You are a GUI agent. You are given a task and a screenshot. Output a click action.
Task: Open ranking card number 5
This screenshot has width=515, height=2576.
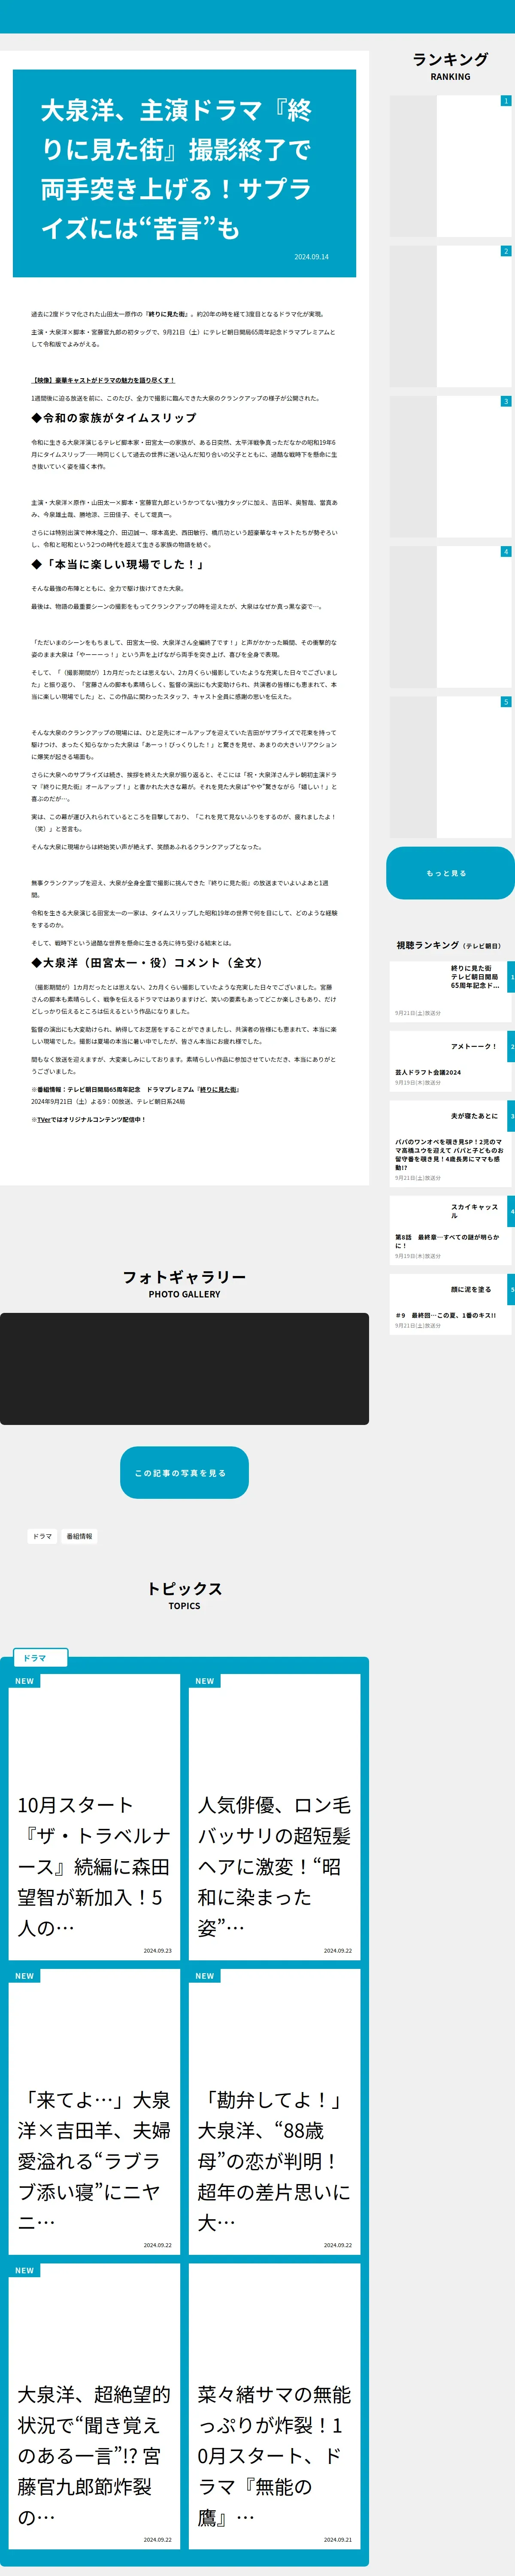450,767
